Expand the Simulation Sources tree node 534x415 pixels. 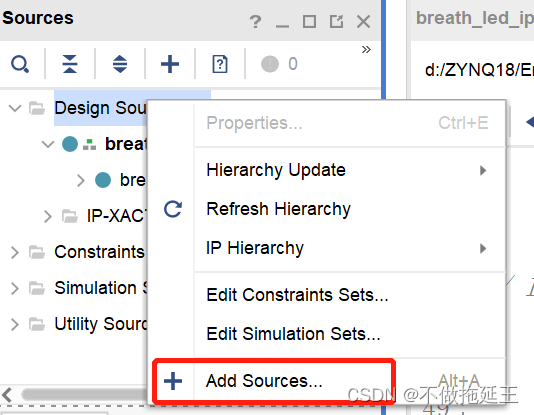[x=15, y=288]
